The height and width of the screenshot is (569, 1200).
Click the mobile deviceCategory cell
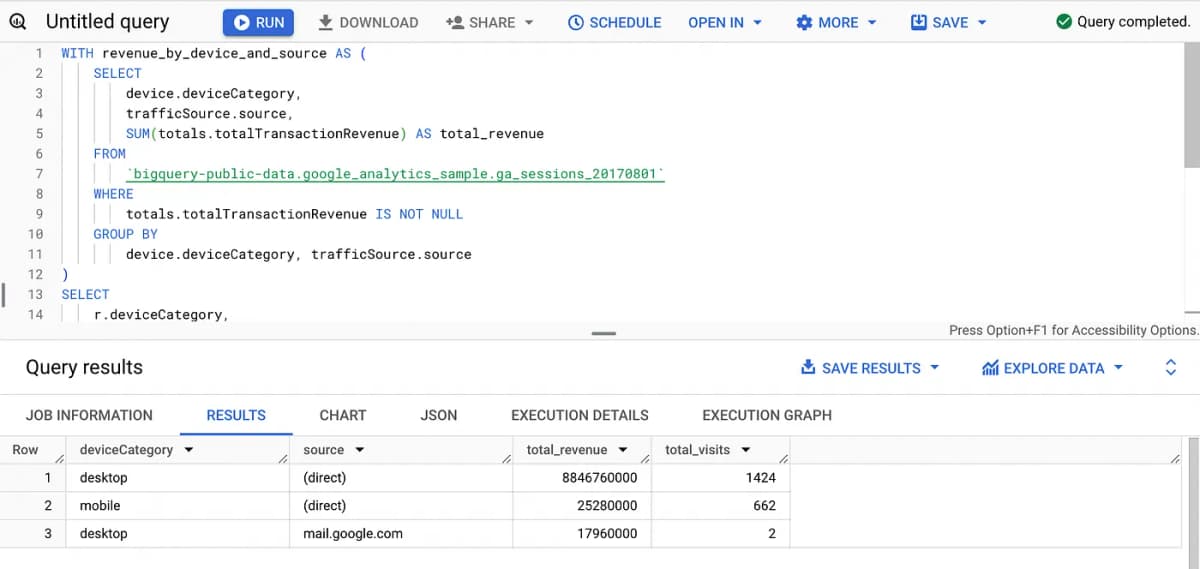[178, 506]
